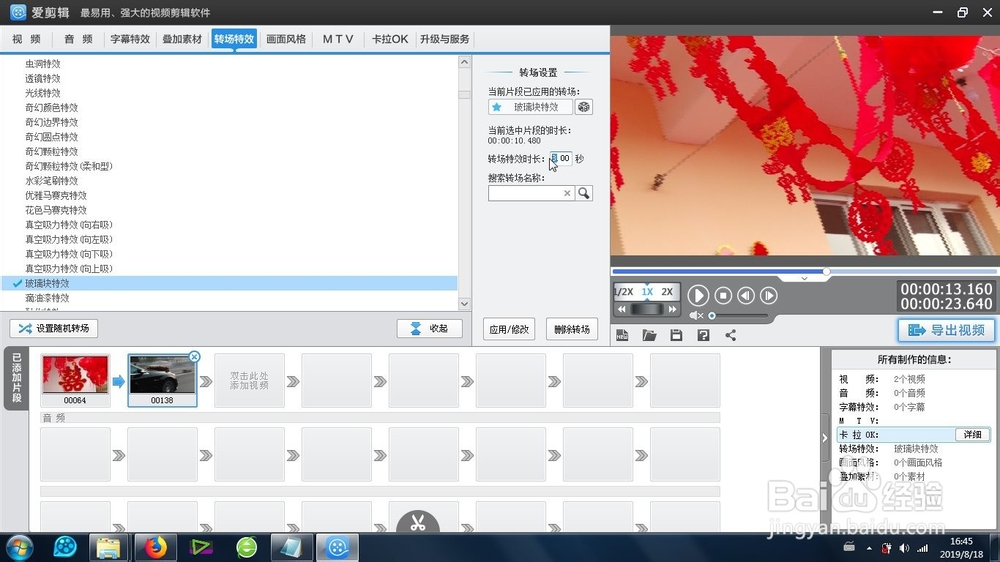Click the video progress slider handle

[827, 272]
